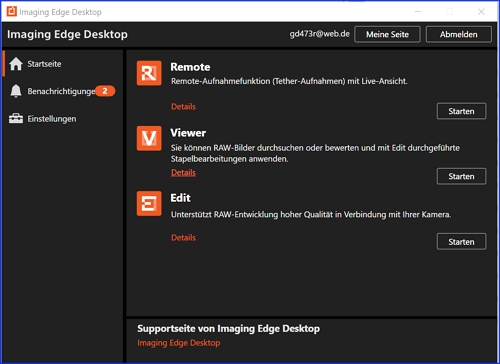Open Benachrichtigungen in sidebar

(61, 91)
